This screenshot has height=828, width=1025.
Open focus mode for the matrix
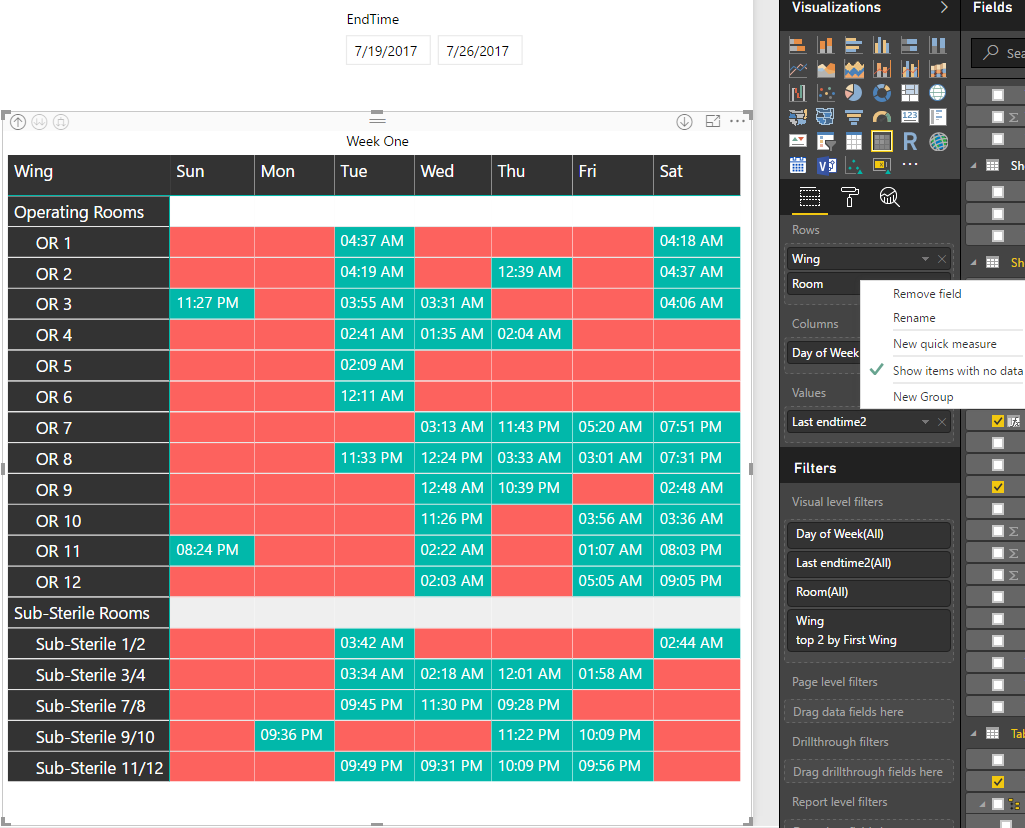pos(713,121)
